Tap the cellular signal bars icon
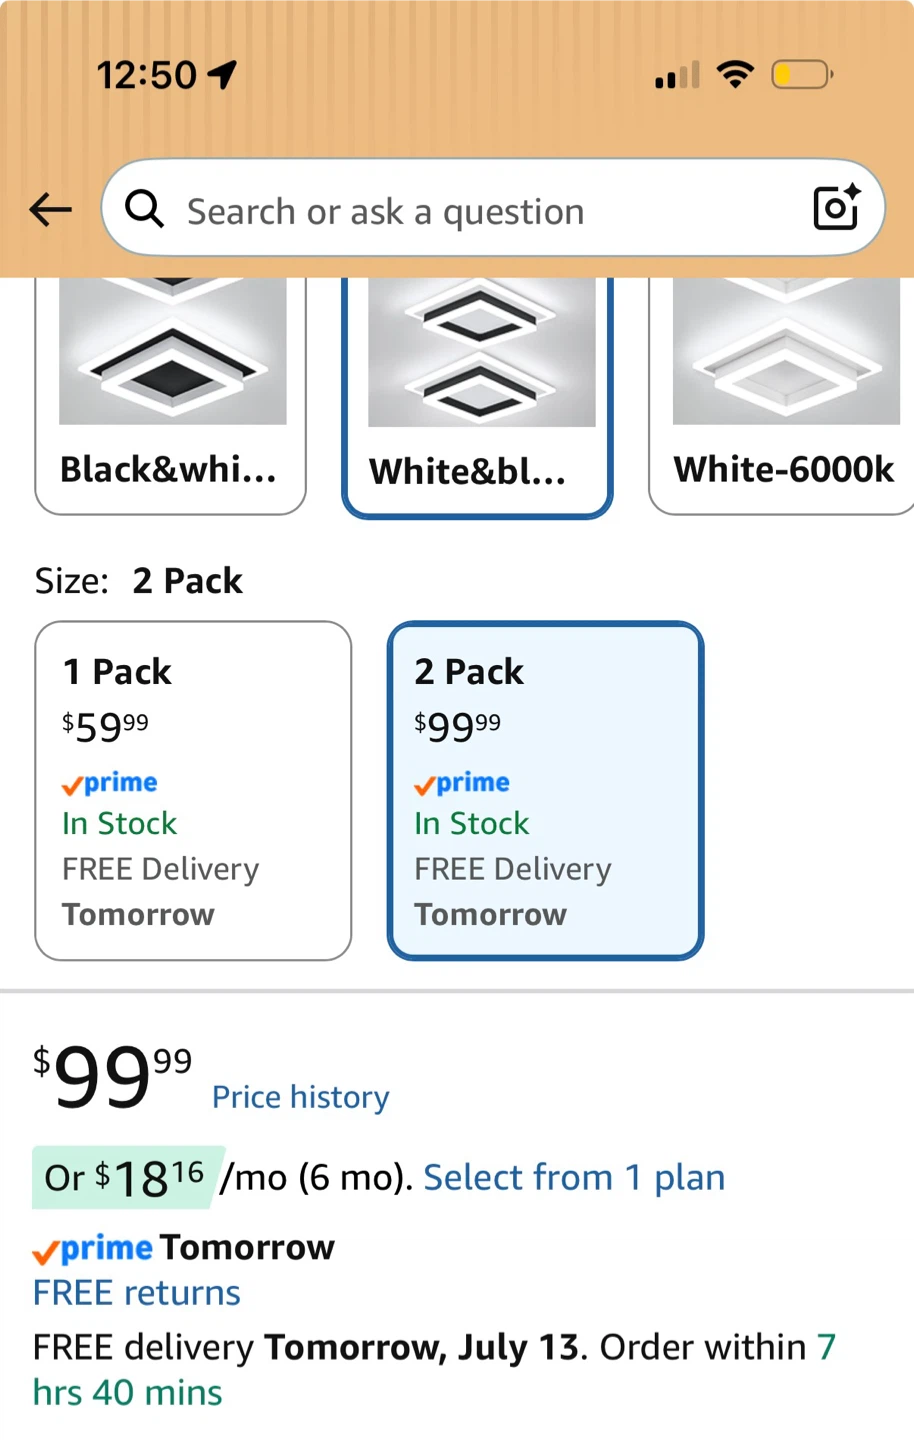 [x=677, y=76]
